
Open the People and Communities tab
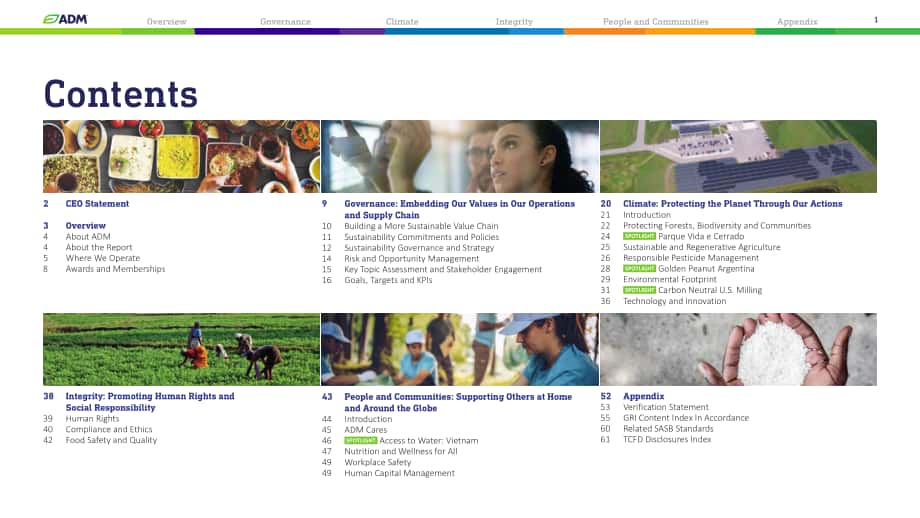coord(655,22)
